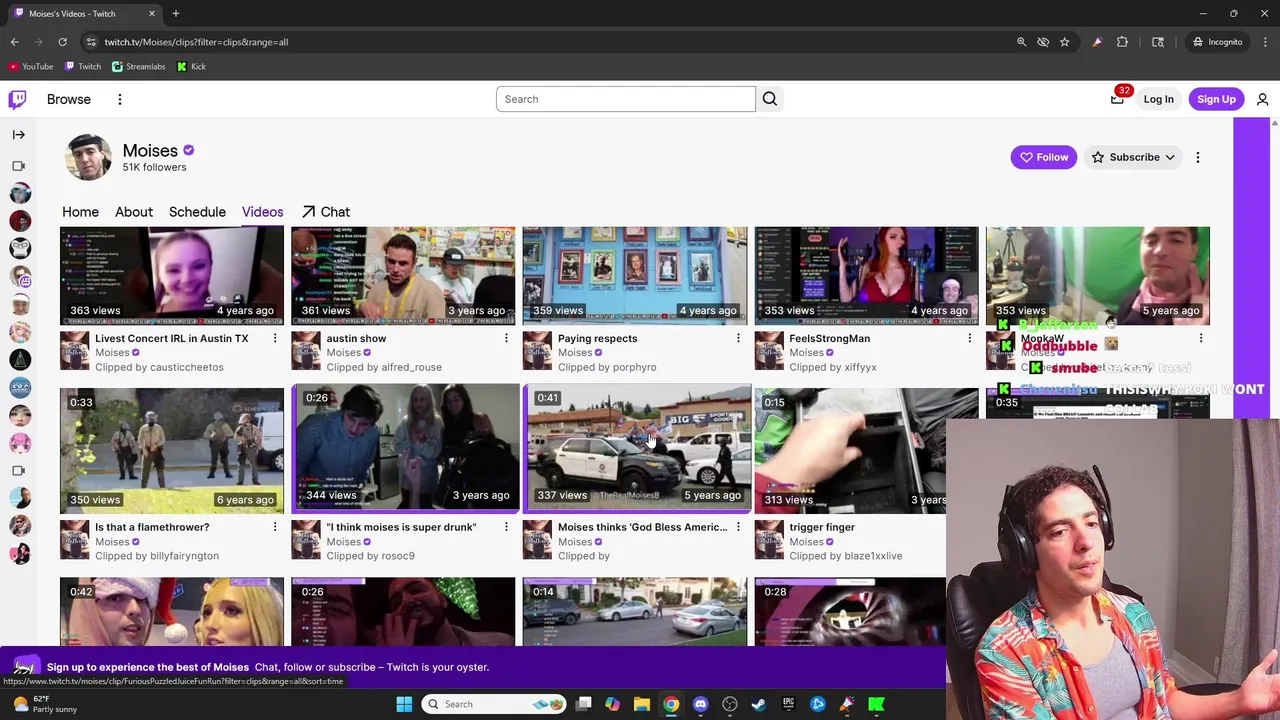
Task: Open the user account menu icon
Action: tap(1262, 99)
